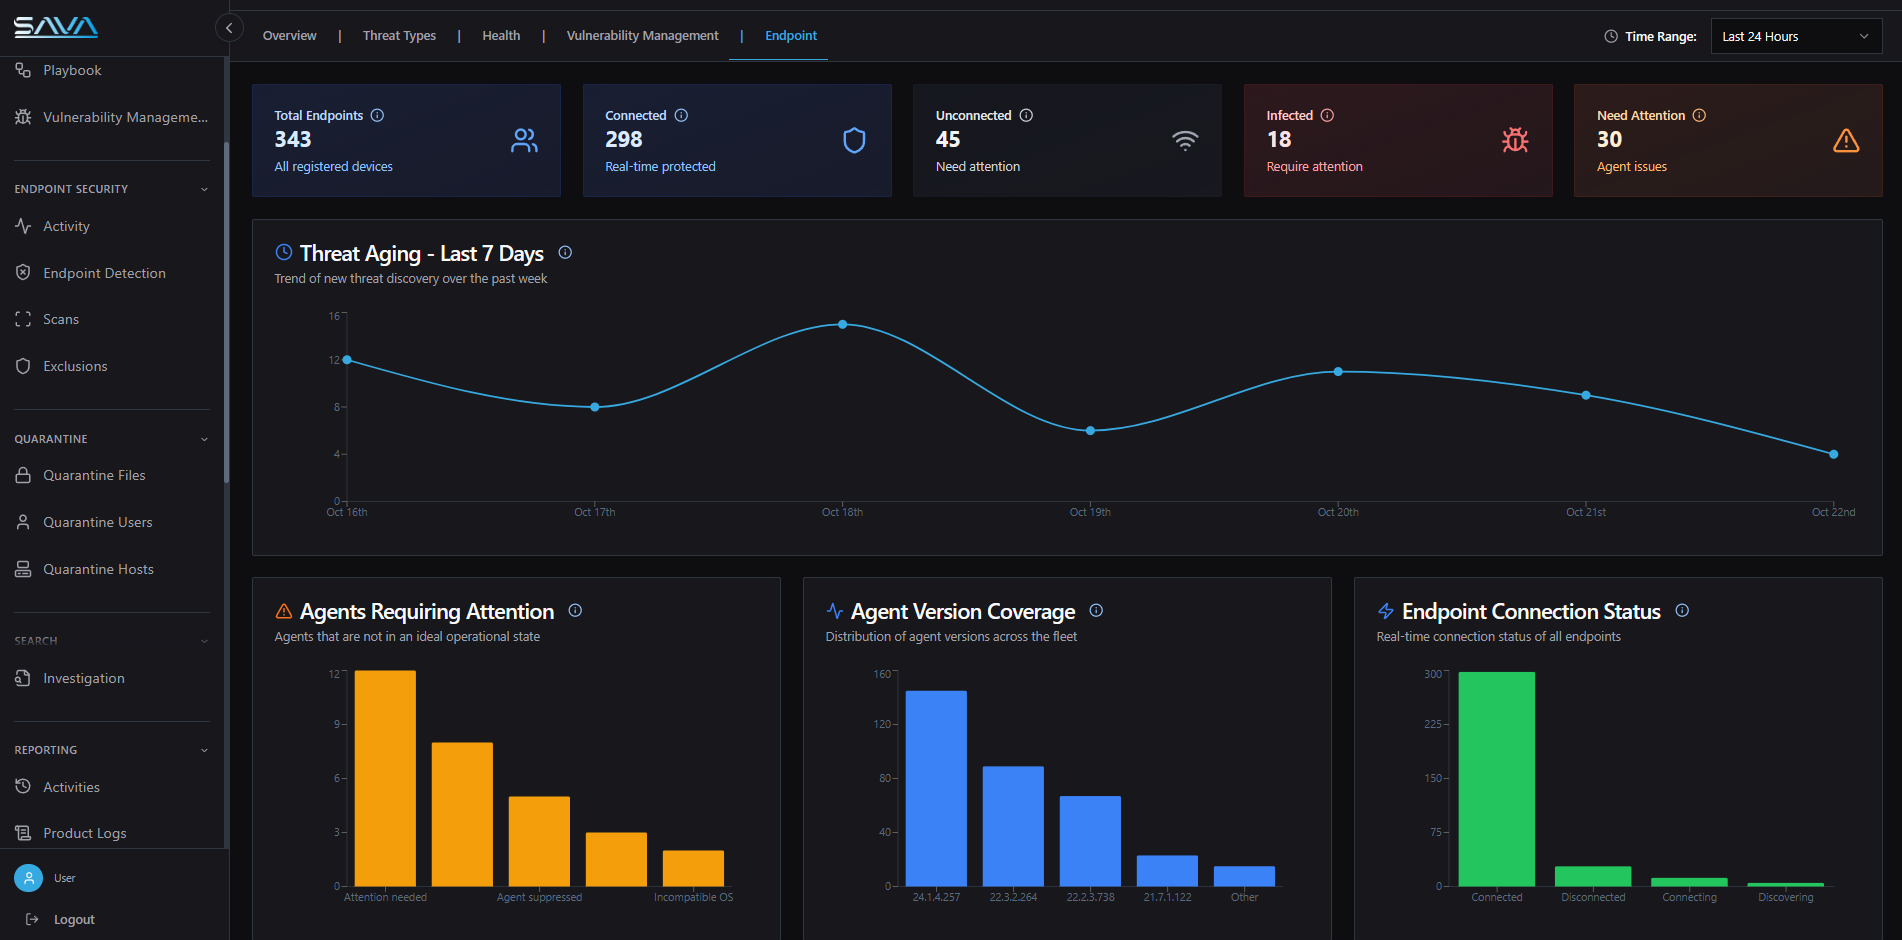Screen dimensions: 1902x940
Task: Open Endpoint Detection shield icon
Action: click(x=23, y=273)
